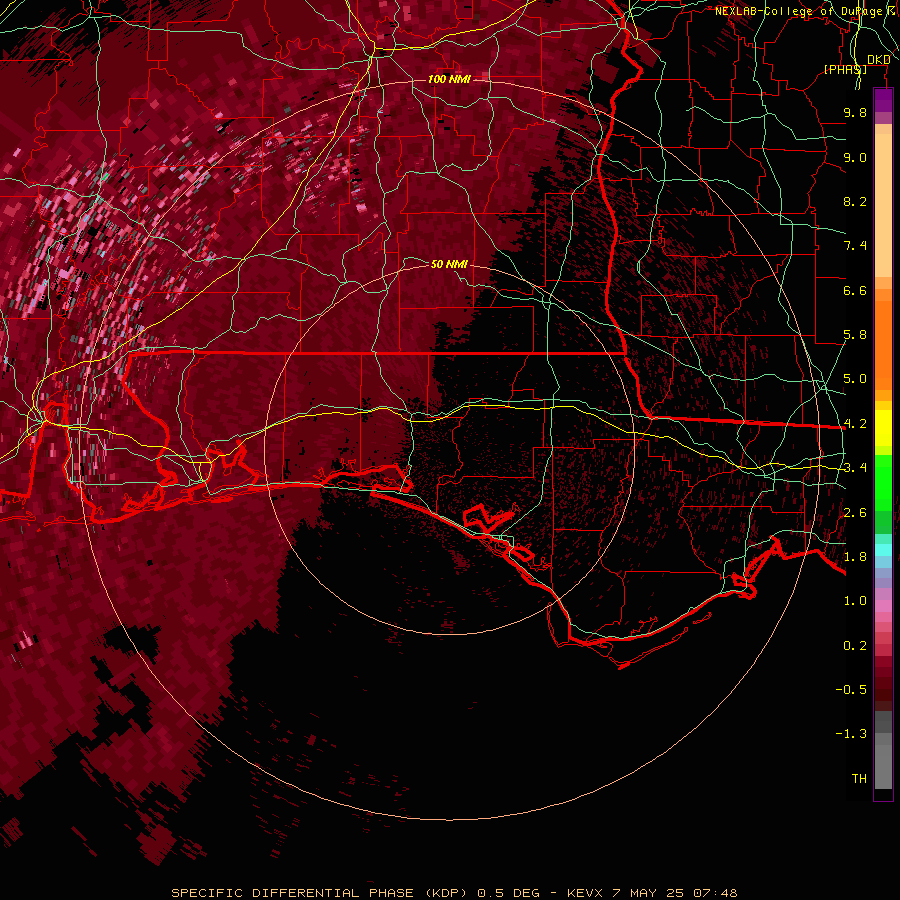The image size is (900, 900).
Task: Click the TH legend label
Action: click(859, 779)
